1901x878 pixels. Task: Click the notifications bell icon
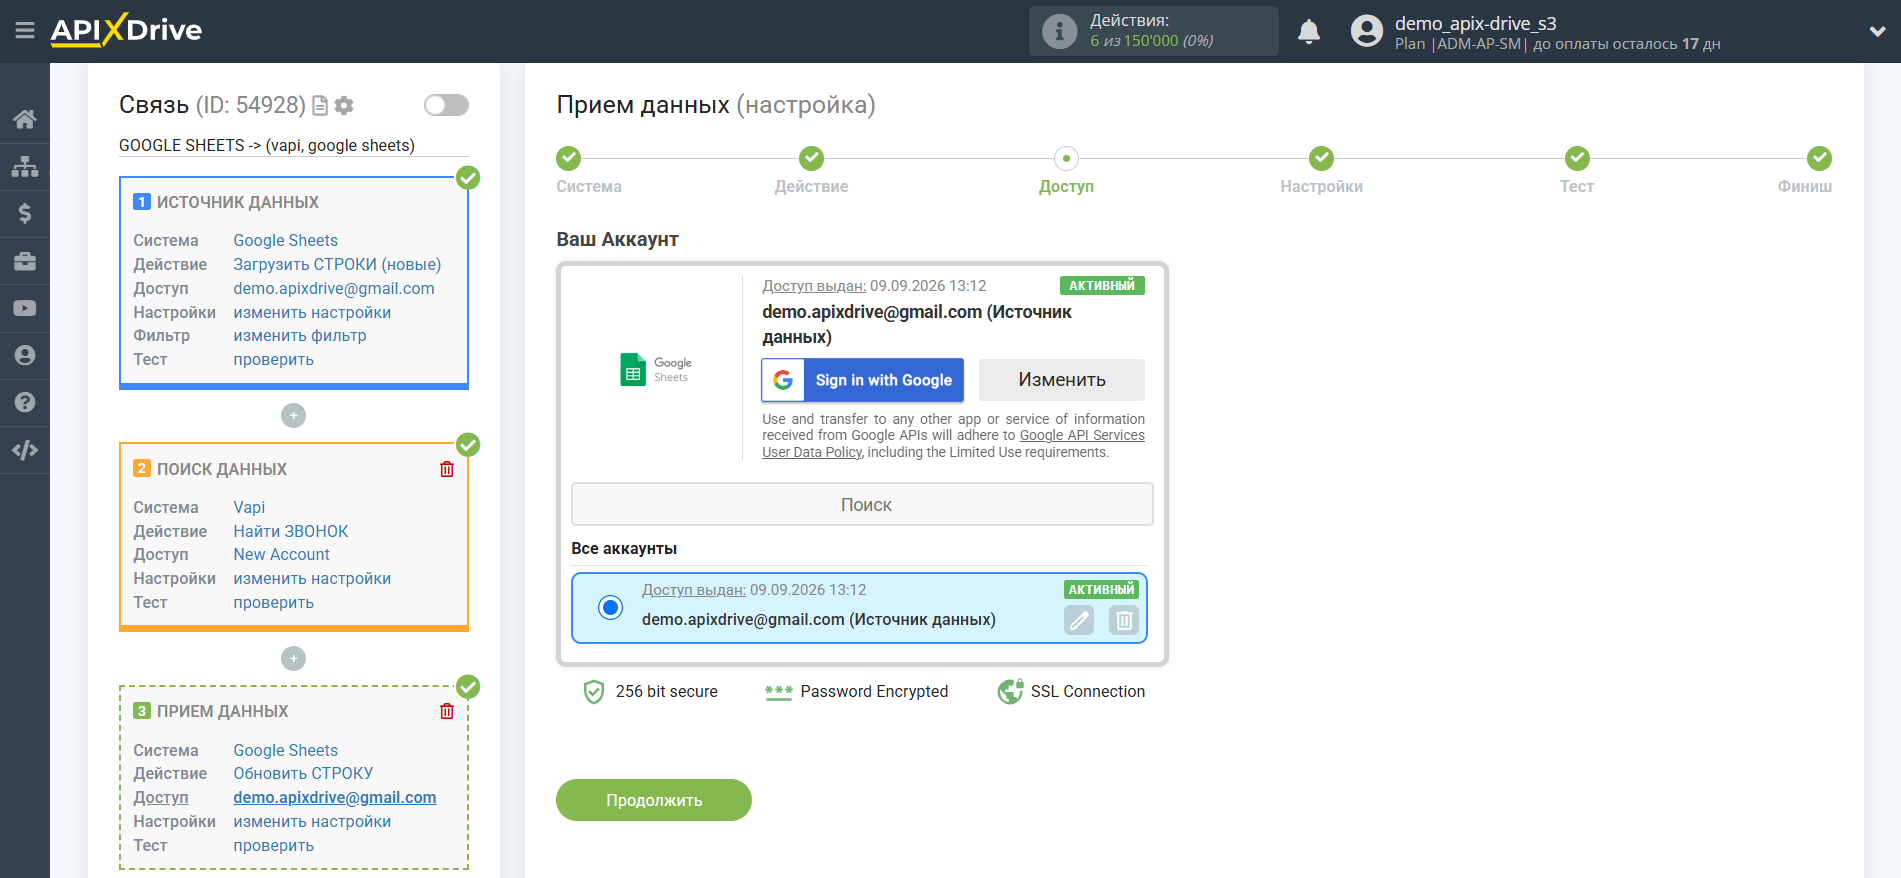pos(1309,32)
